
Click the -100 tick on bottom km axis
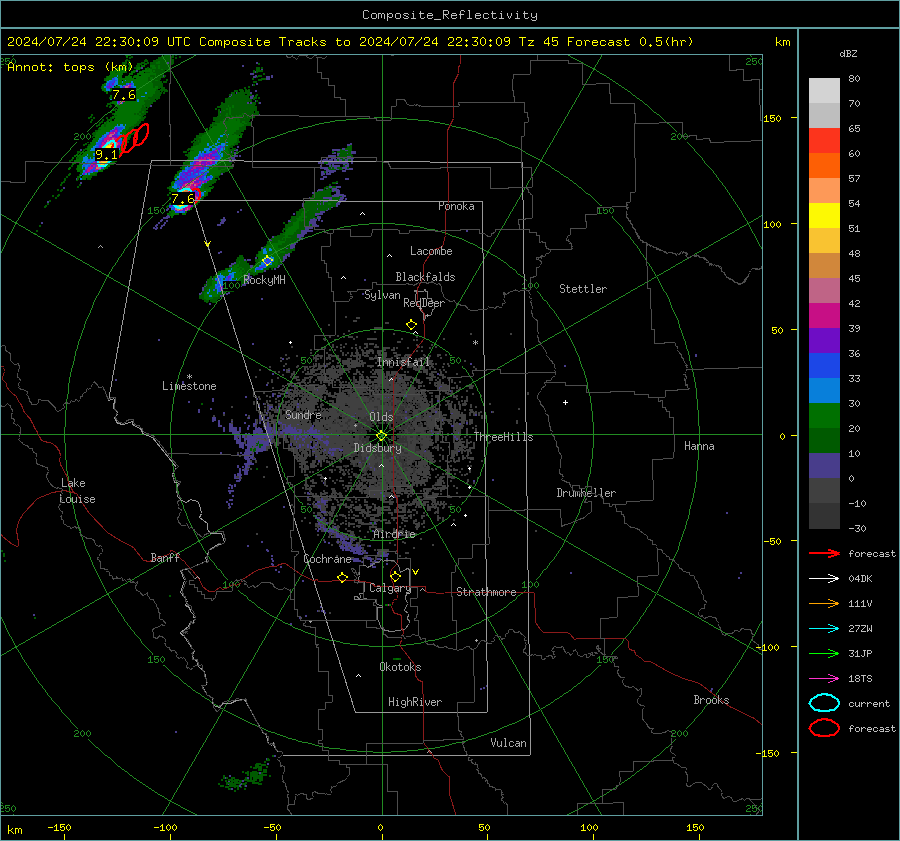165,827
